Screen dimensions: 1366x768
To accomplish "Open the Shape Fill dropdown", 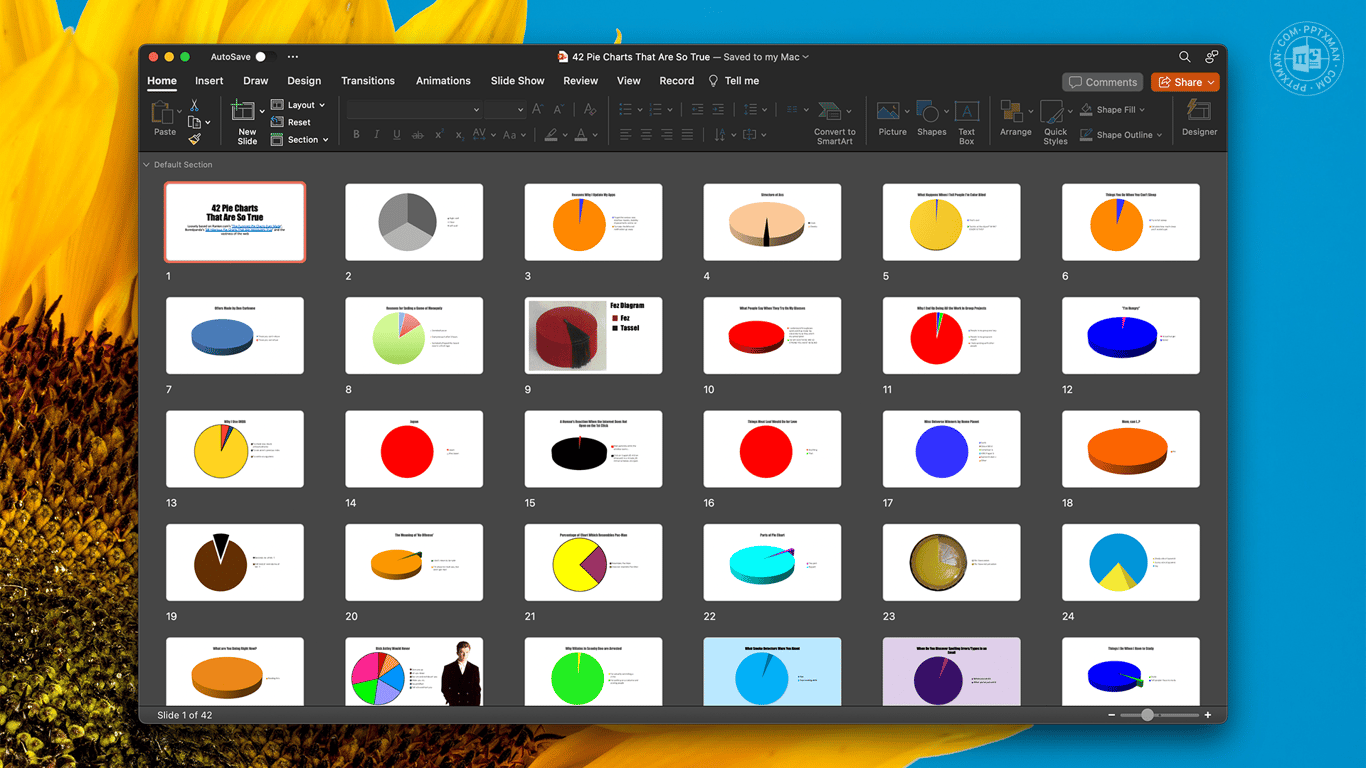I will click(x=1113, y=110).
